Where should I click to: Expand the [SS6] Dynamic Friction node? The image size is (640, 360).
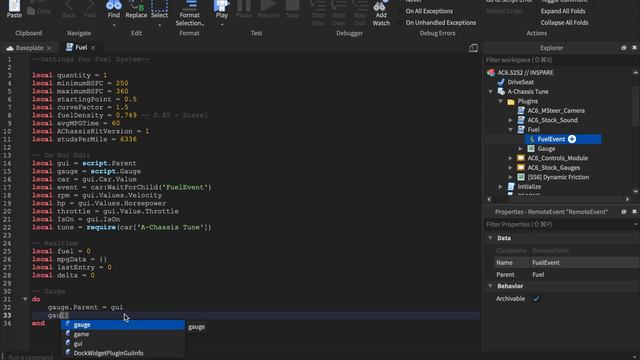[x=510, y=177]
